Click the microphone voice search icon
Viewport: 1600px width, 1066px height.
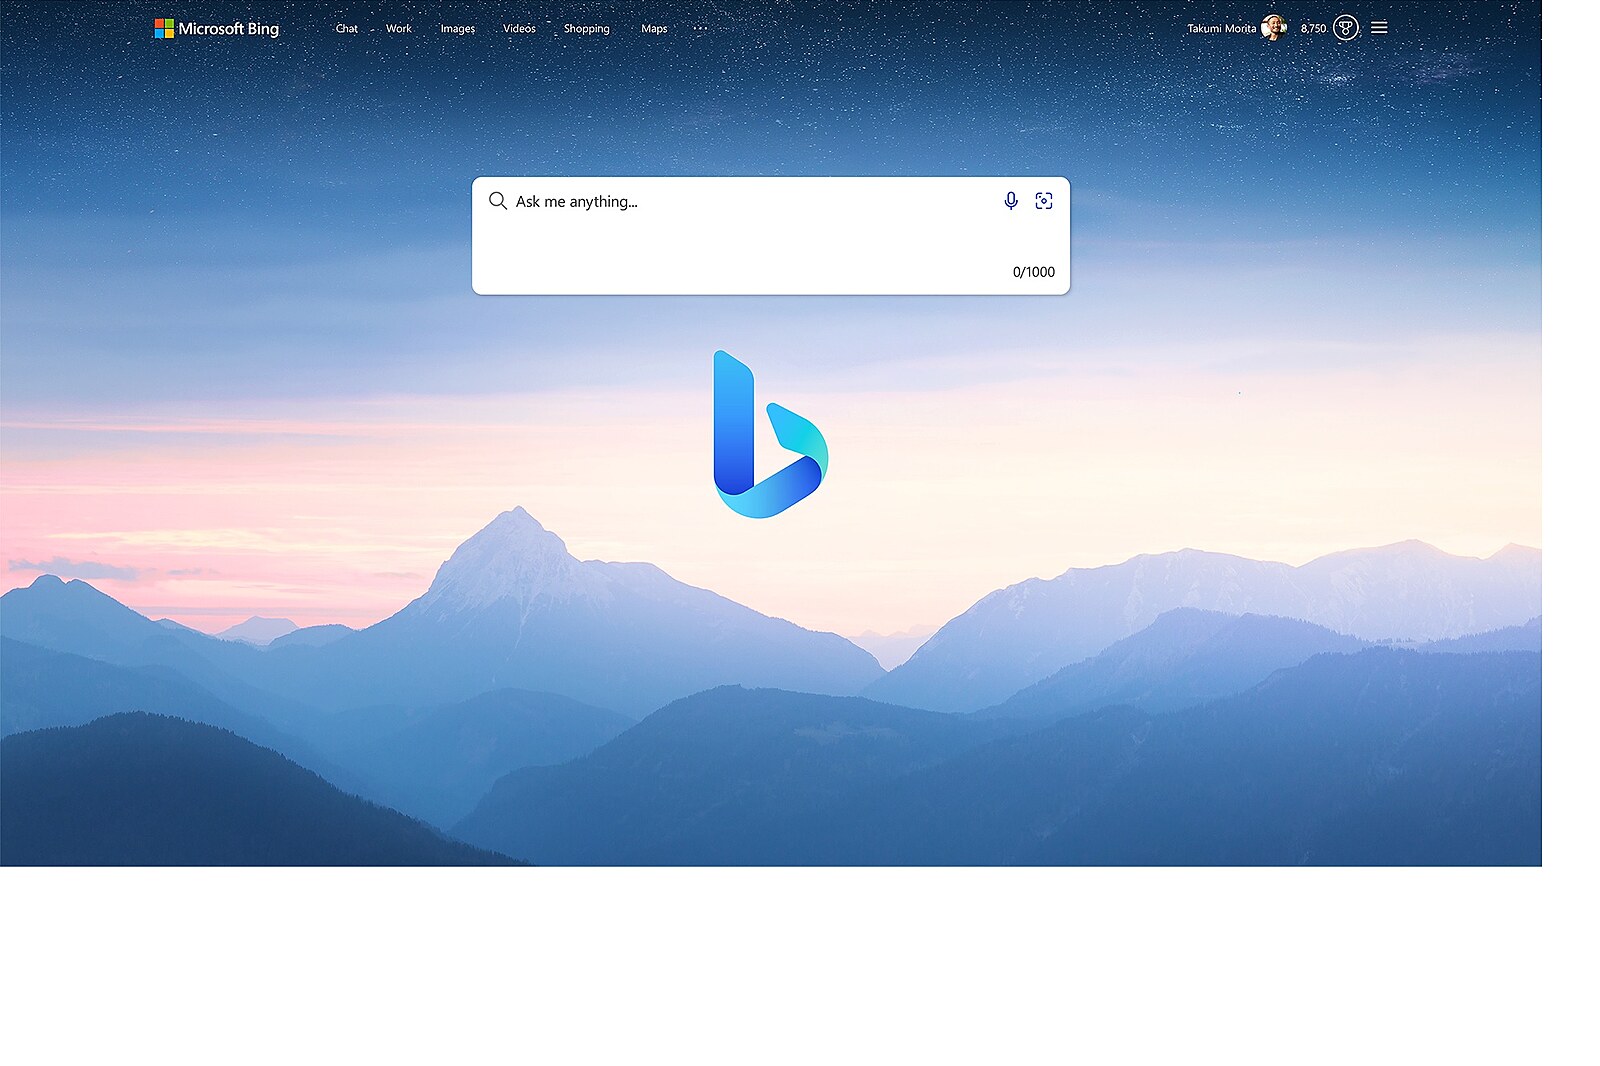point(1011,201)
